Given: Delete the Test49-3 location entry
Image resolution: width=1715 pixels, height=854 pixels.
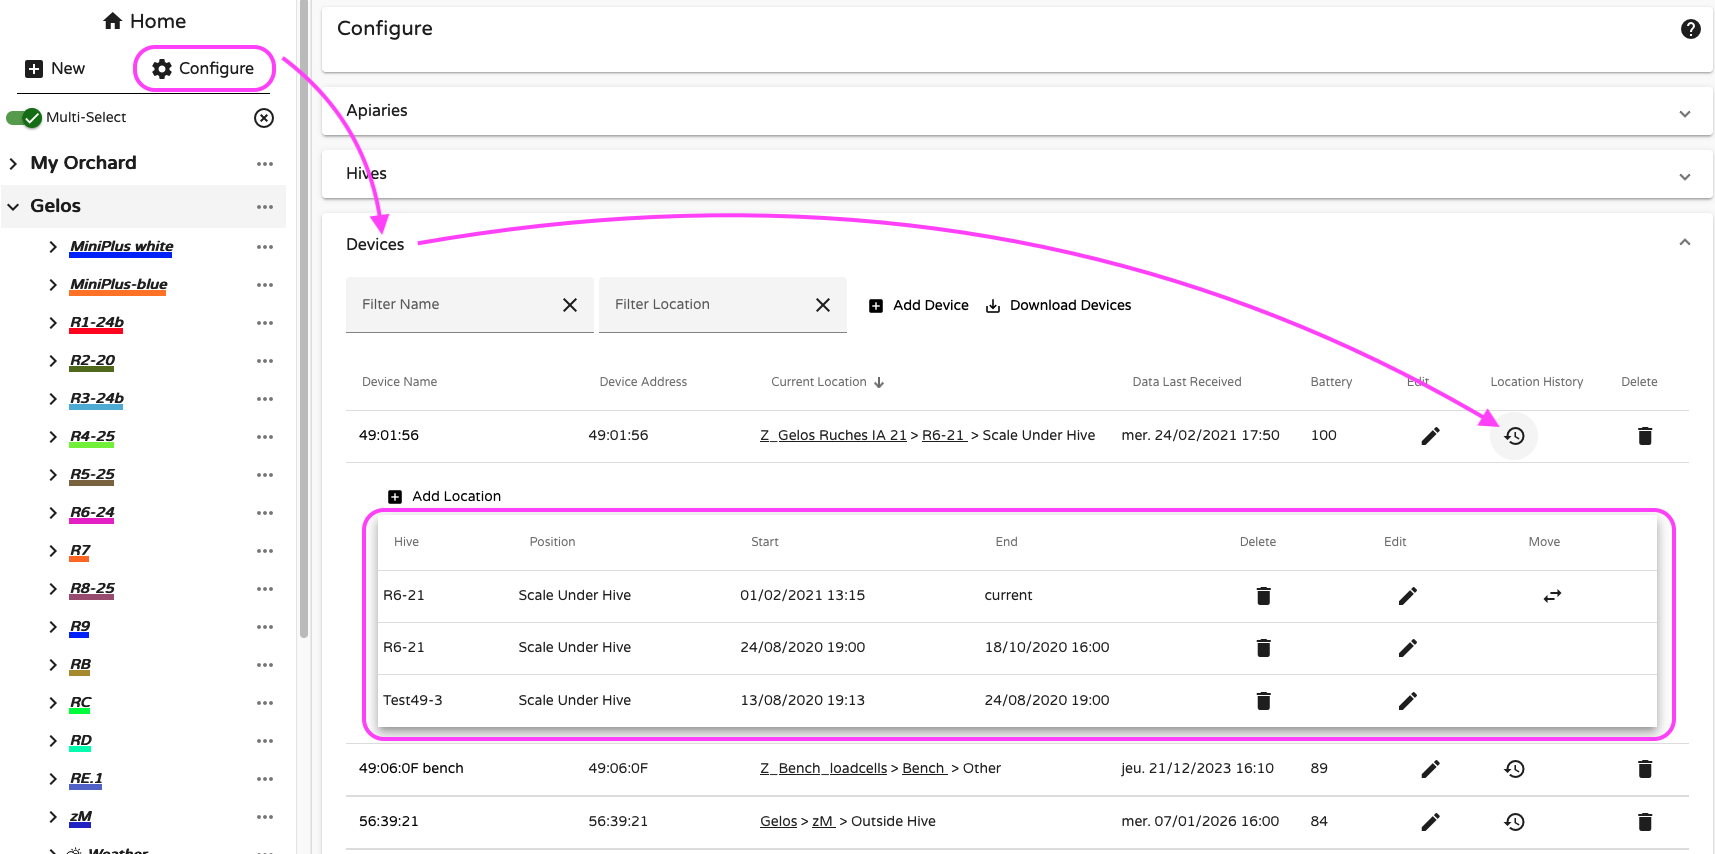Looking at the screenshot, I should [1263, 701].
